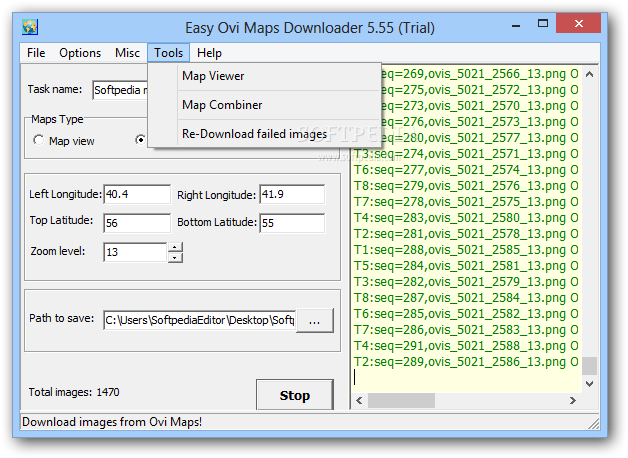This screenshot has height=458, width=628.
Task: Browse for save path with ... button
Action: point(315,320)
